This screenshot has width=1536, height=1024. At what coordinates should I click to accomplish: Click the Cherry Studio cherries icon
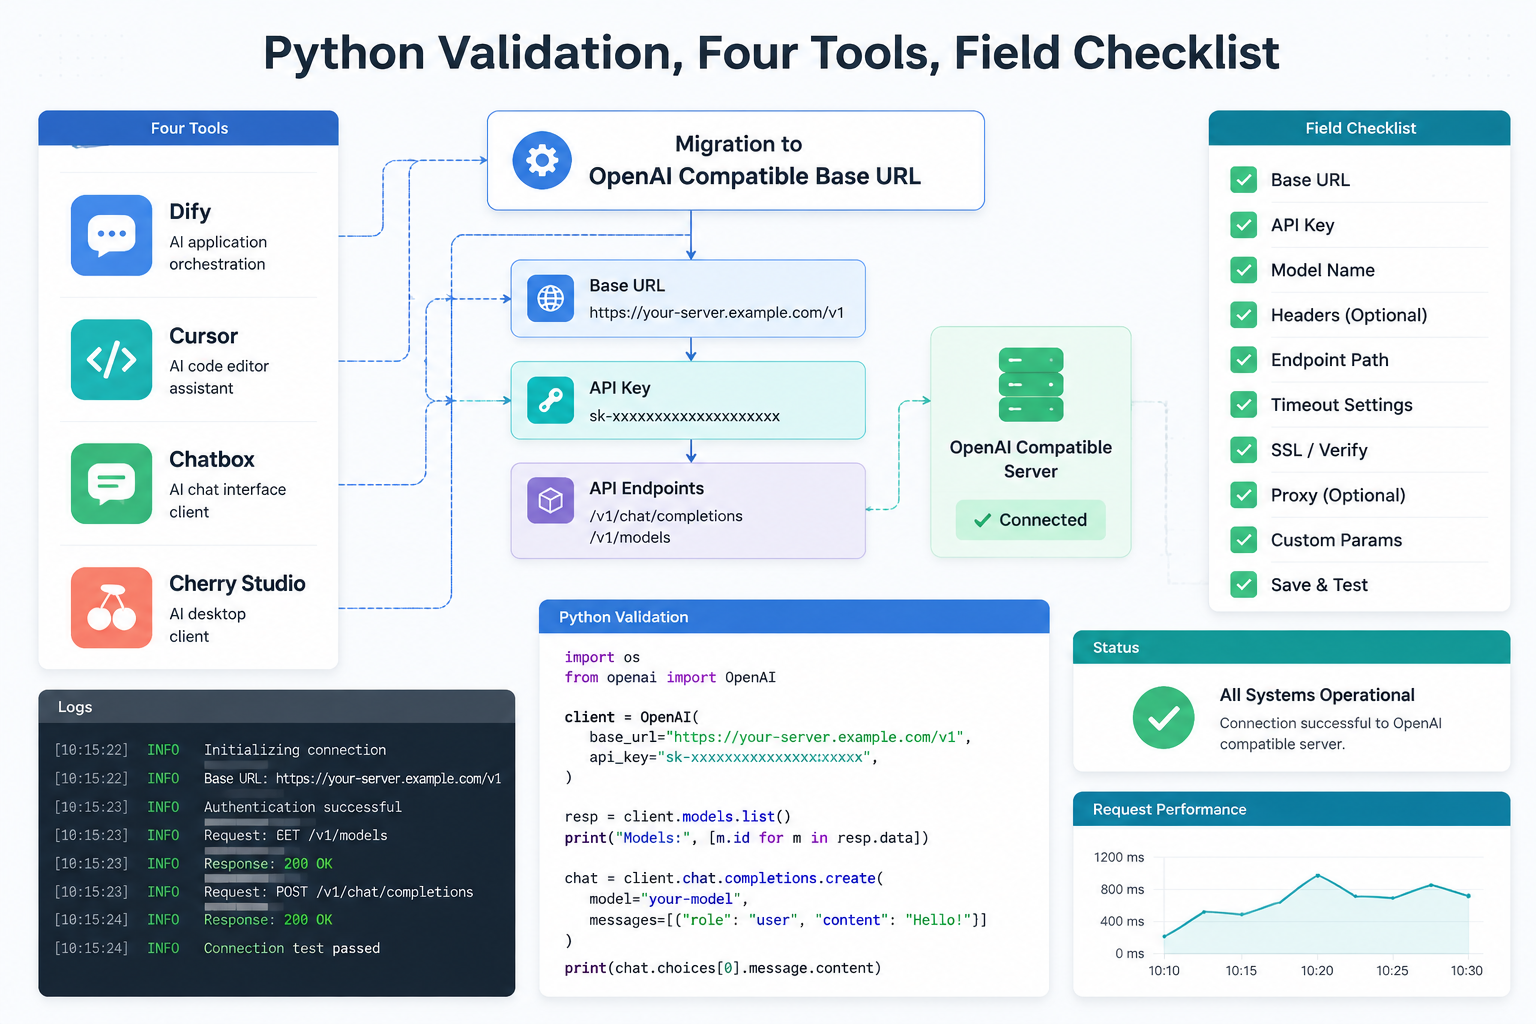click(x=111, y=607)
